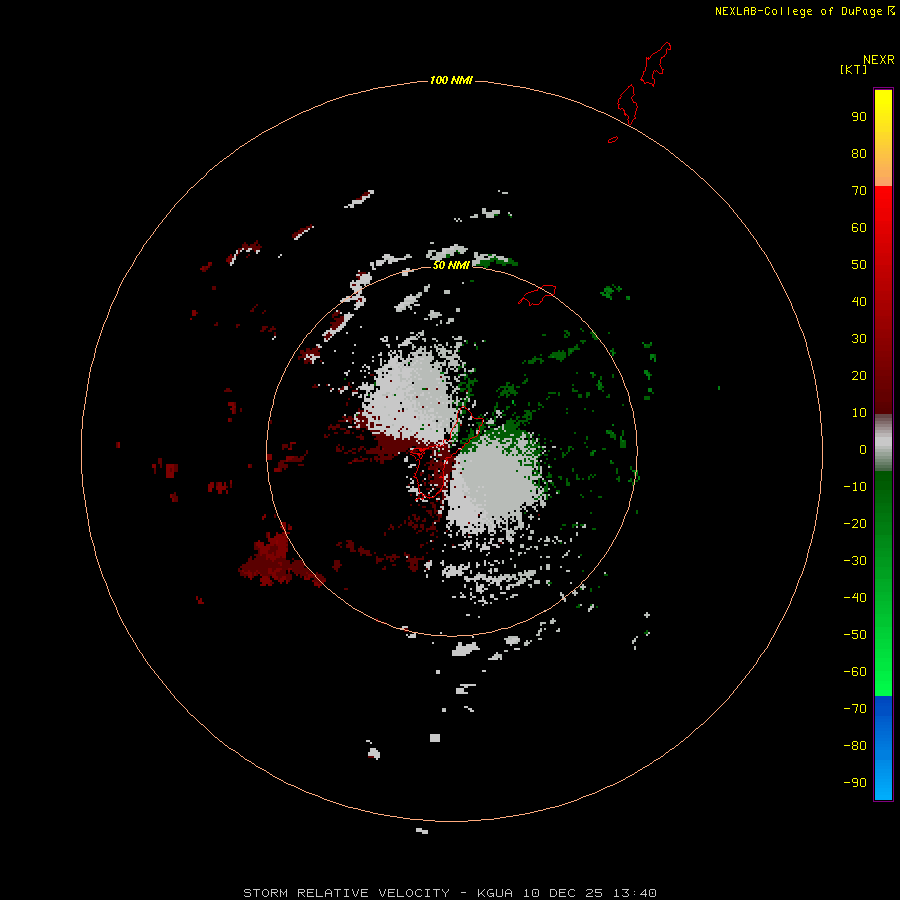Click the 80 value on the velocity scale
Image resolution: width=900 pixels, height=900 pixels.
(859, 153)
